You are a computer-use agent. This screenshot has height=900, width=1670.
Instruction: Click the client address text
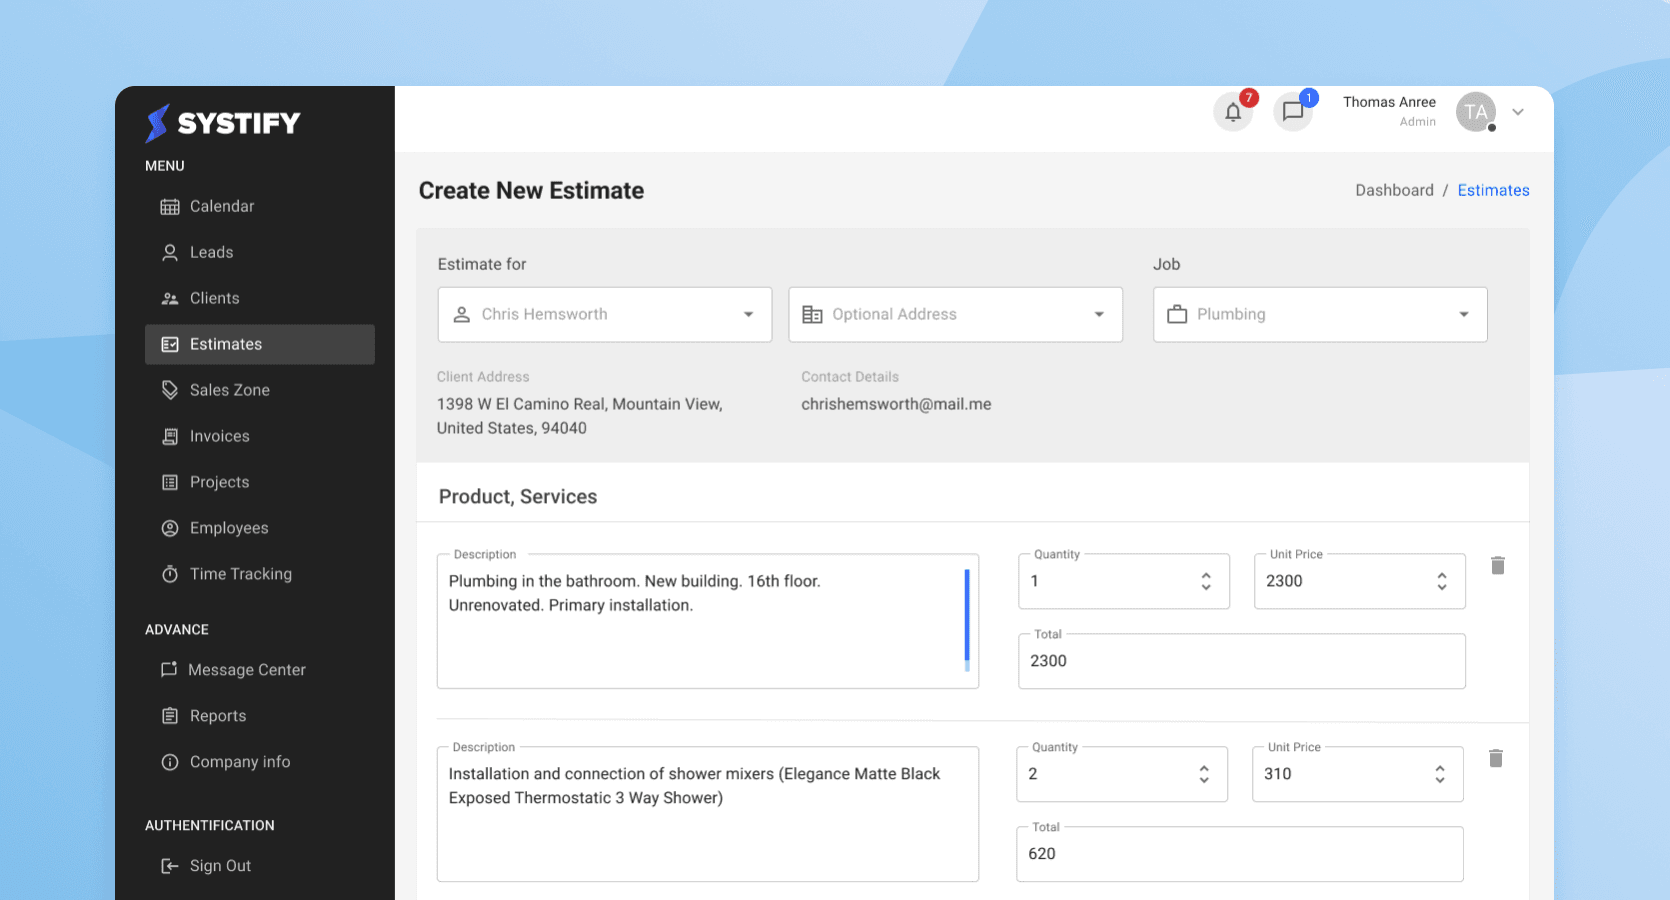(580, 416)
